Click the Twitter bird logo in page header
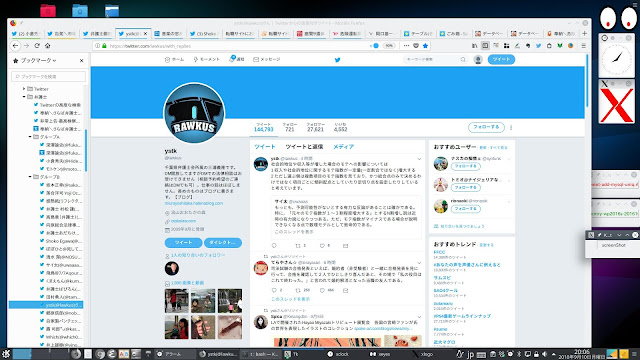This screenshot has height=360, width=640. point(338,60)
